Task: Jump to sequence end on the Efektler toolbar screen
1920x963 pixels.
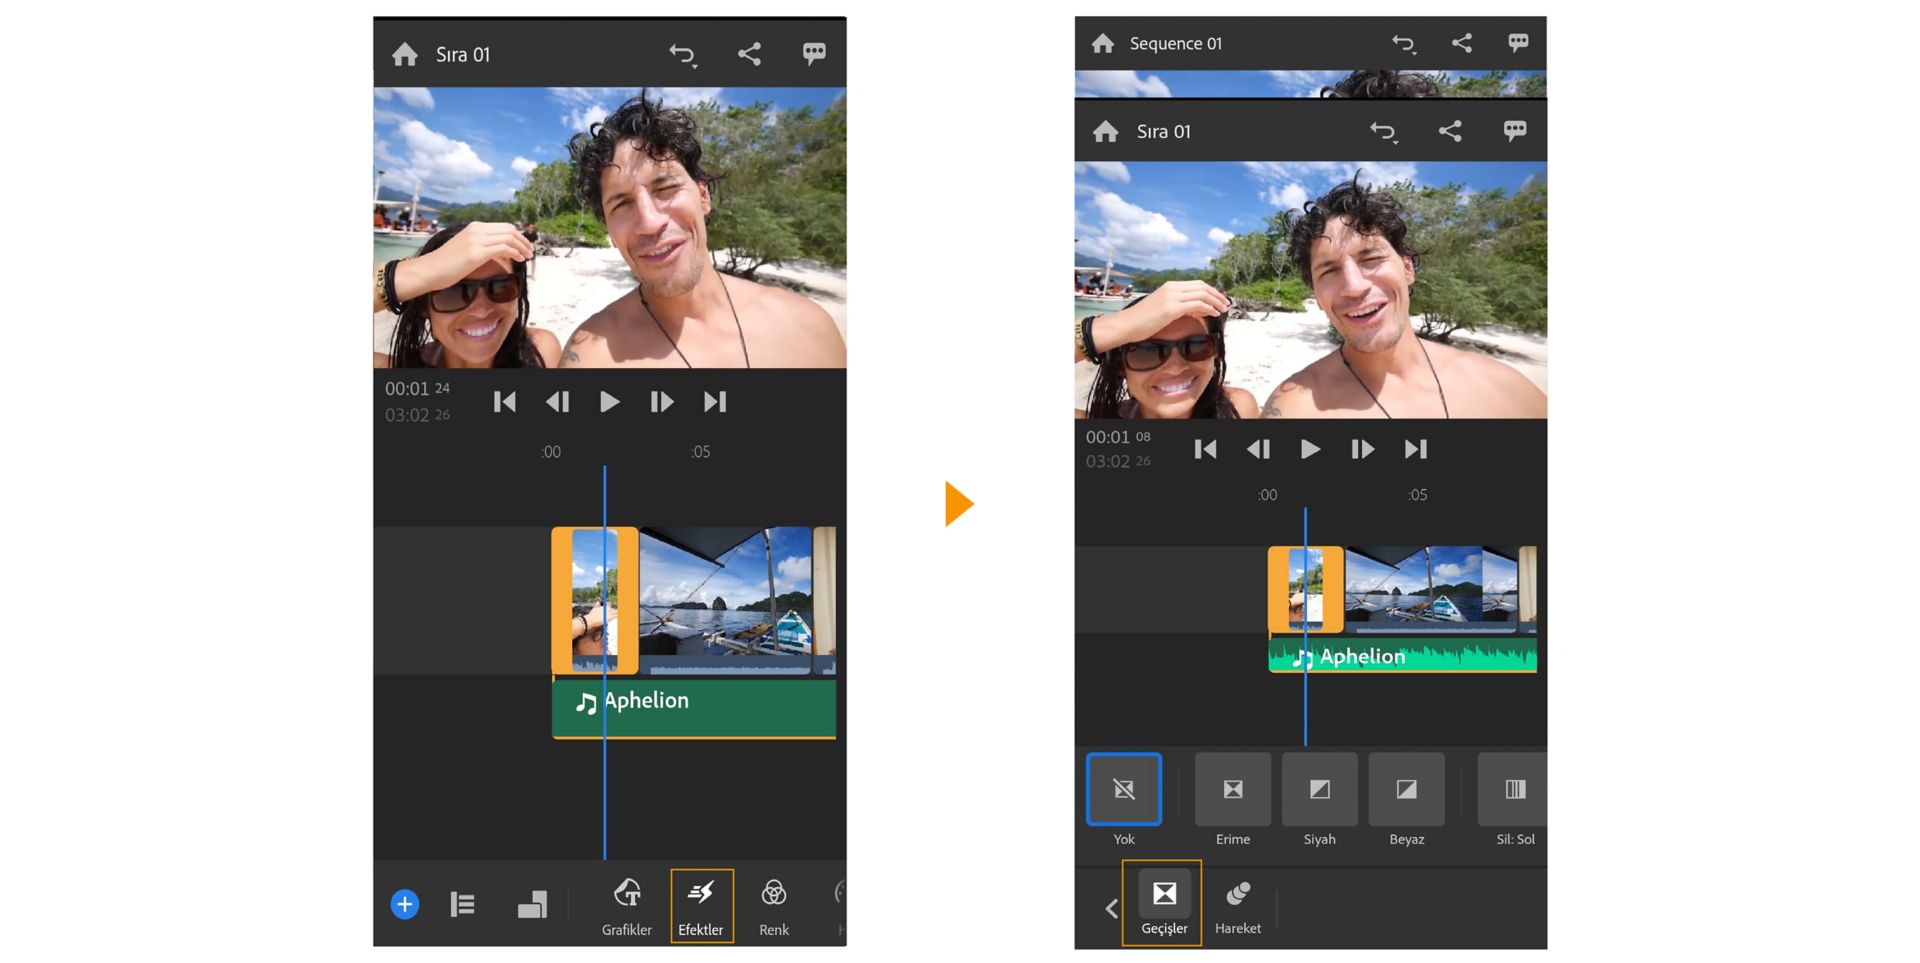Action: [715, 402]
